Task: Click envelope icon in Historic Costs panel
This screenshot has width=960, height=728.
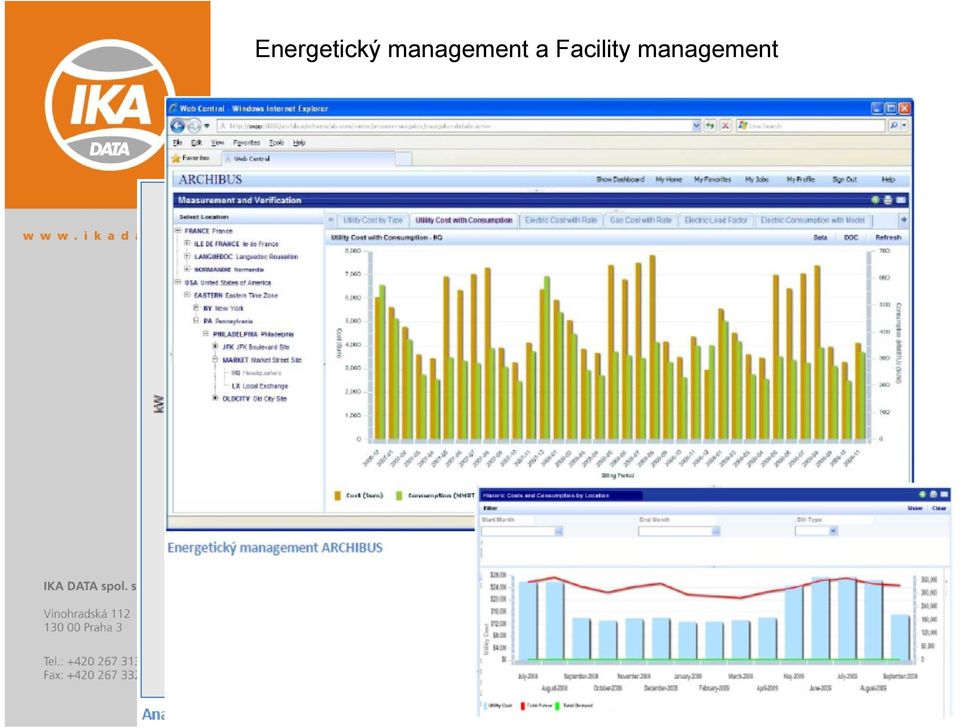Action: (x=944, y=494)
